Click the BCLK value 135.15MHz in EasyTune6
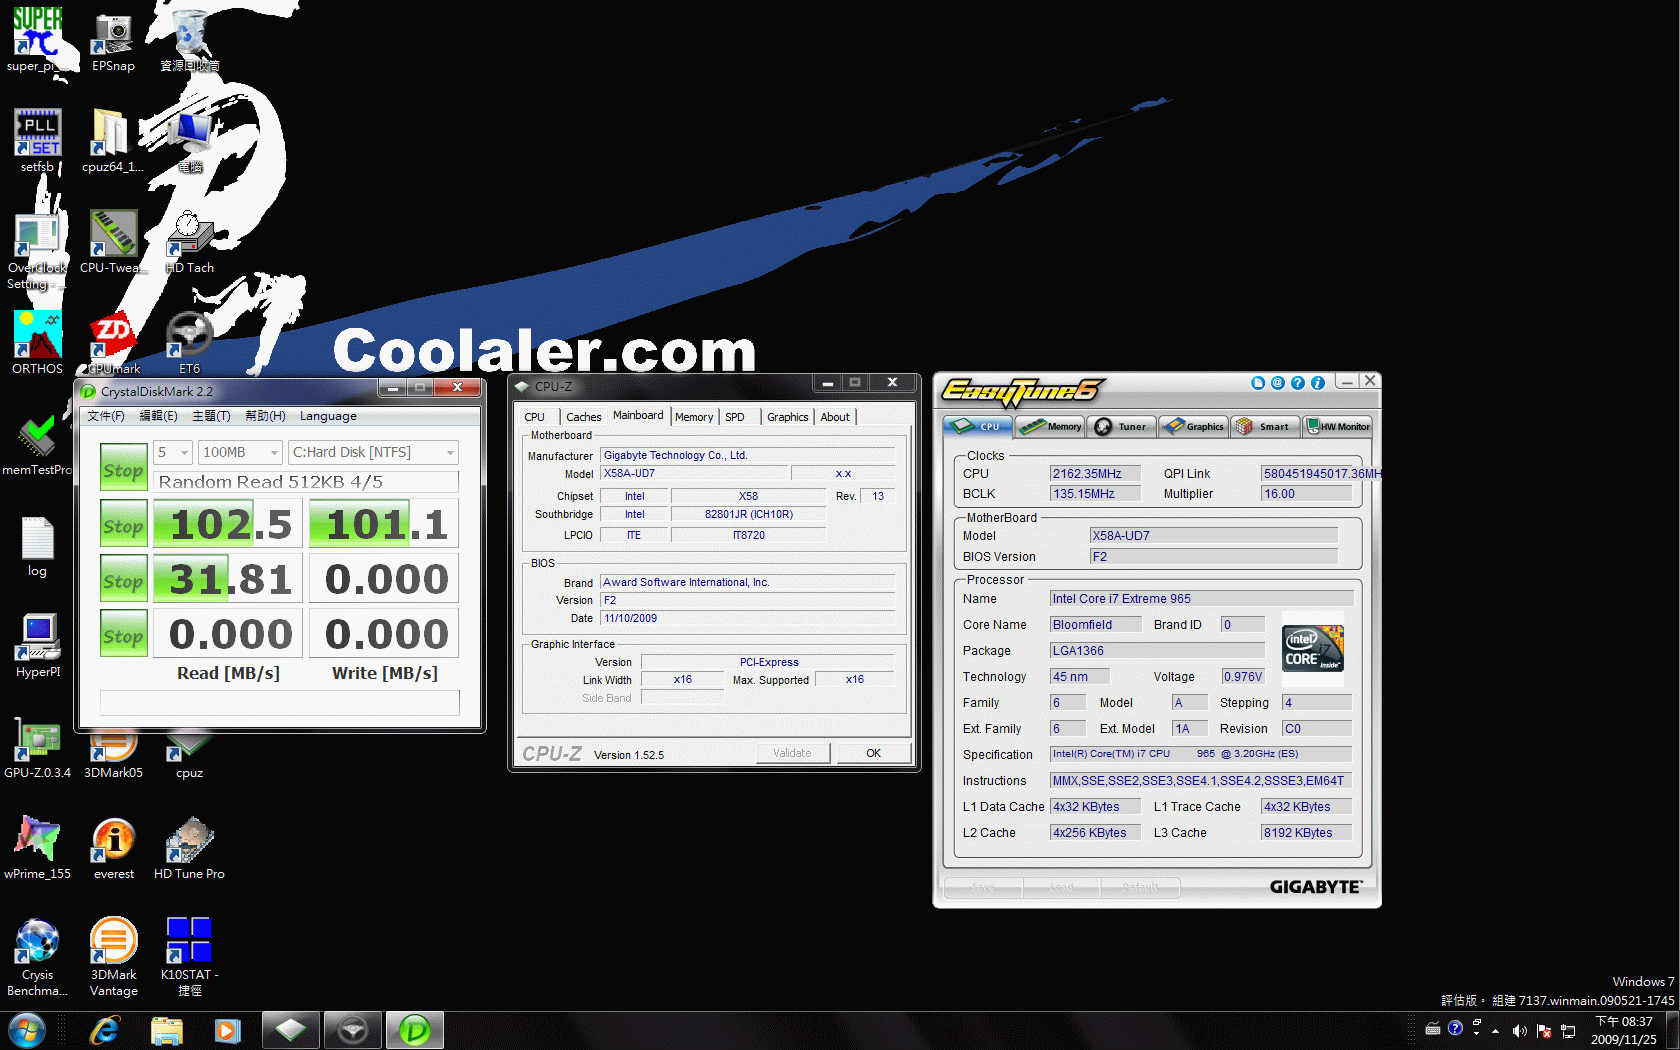Image resolution: width=1680 pixels, height=1050 pixels. pos(1094,494)
